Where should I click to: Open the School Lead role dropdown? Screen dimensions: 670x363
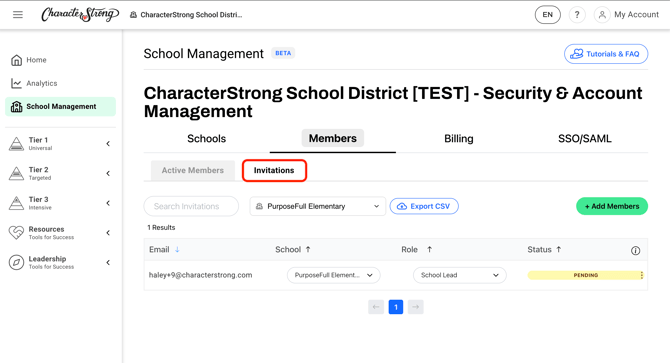coord(459,275)
